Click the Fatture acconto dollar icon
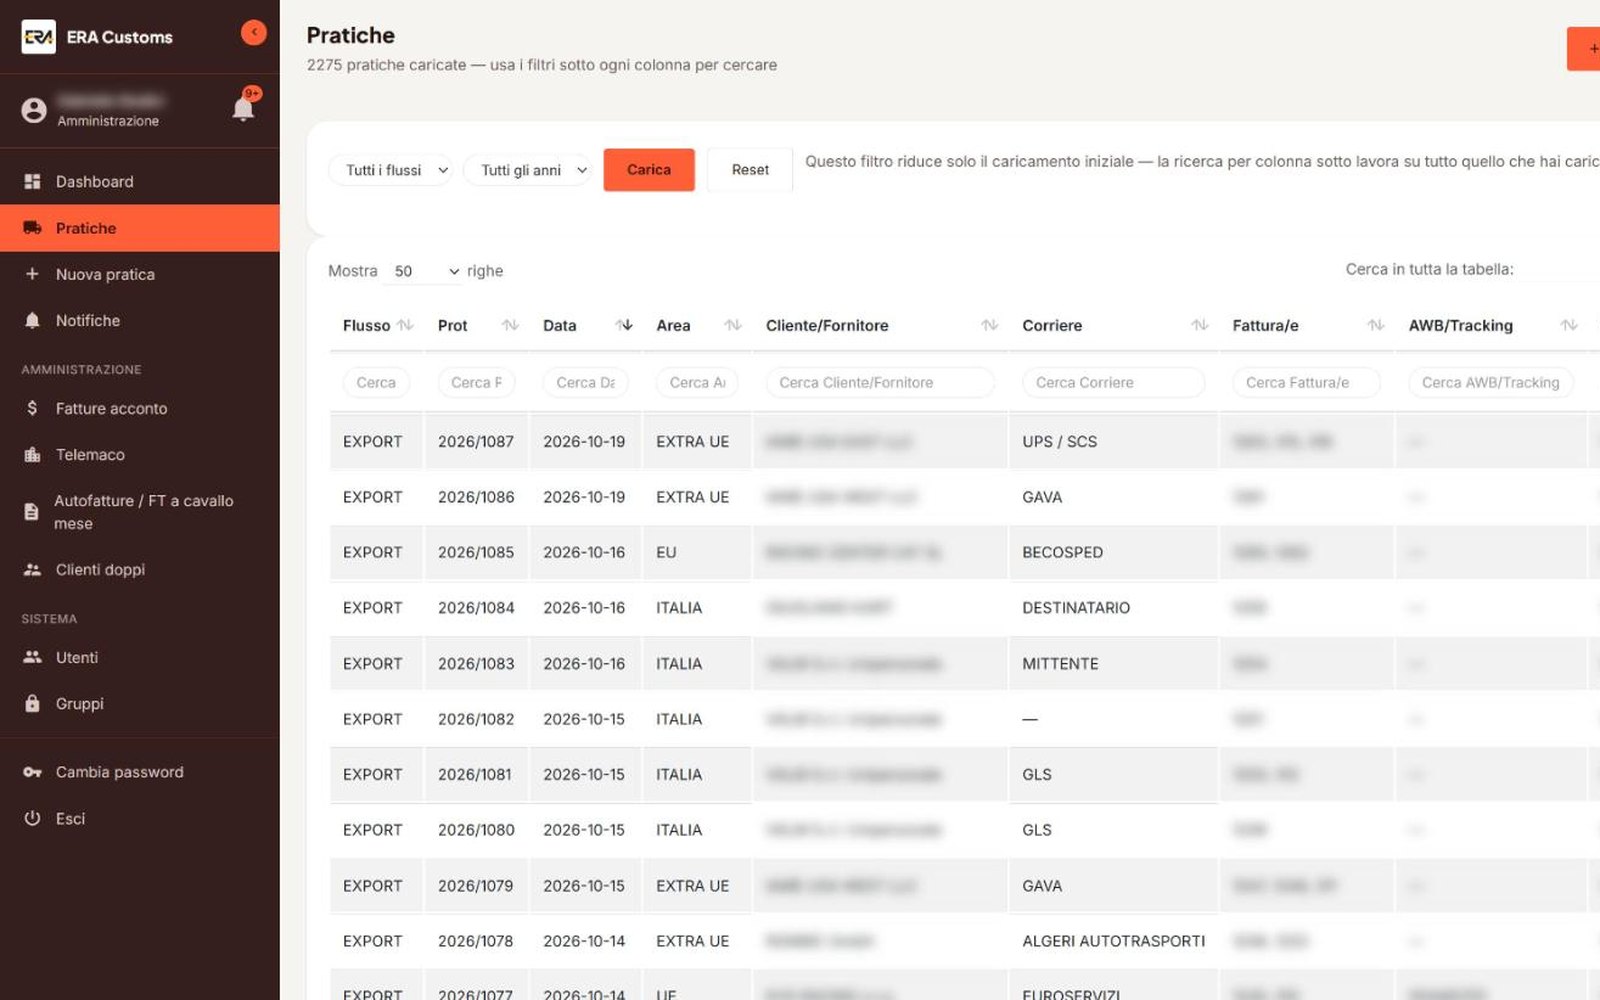 coord(32,408)
